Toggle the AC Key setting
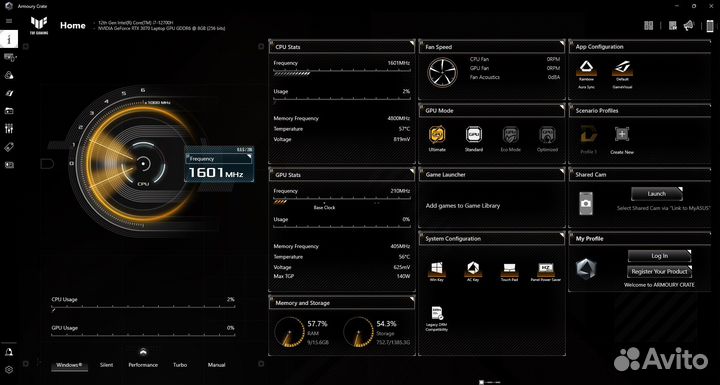 tap(472, 271)
